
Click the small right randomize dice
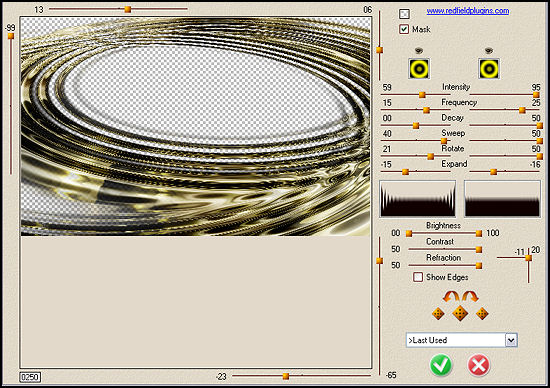(x=482, y=313)
